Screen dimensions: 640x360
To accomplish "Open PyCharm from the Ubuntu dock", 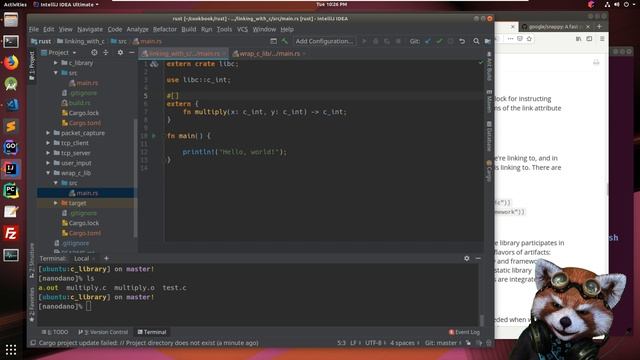I will (x=11, y=191).
